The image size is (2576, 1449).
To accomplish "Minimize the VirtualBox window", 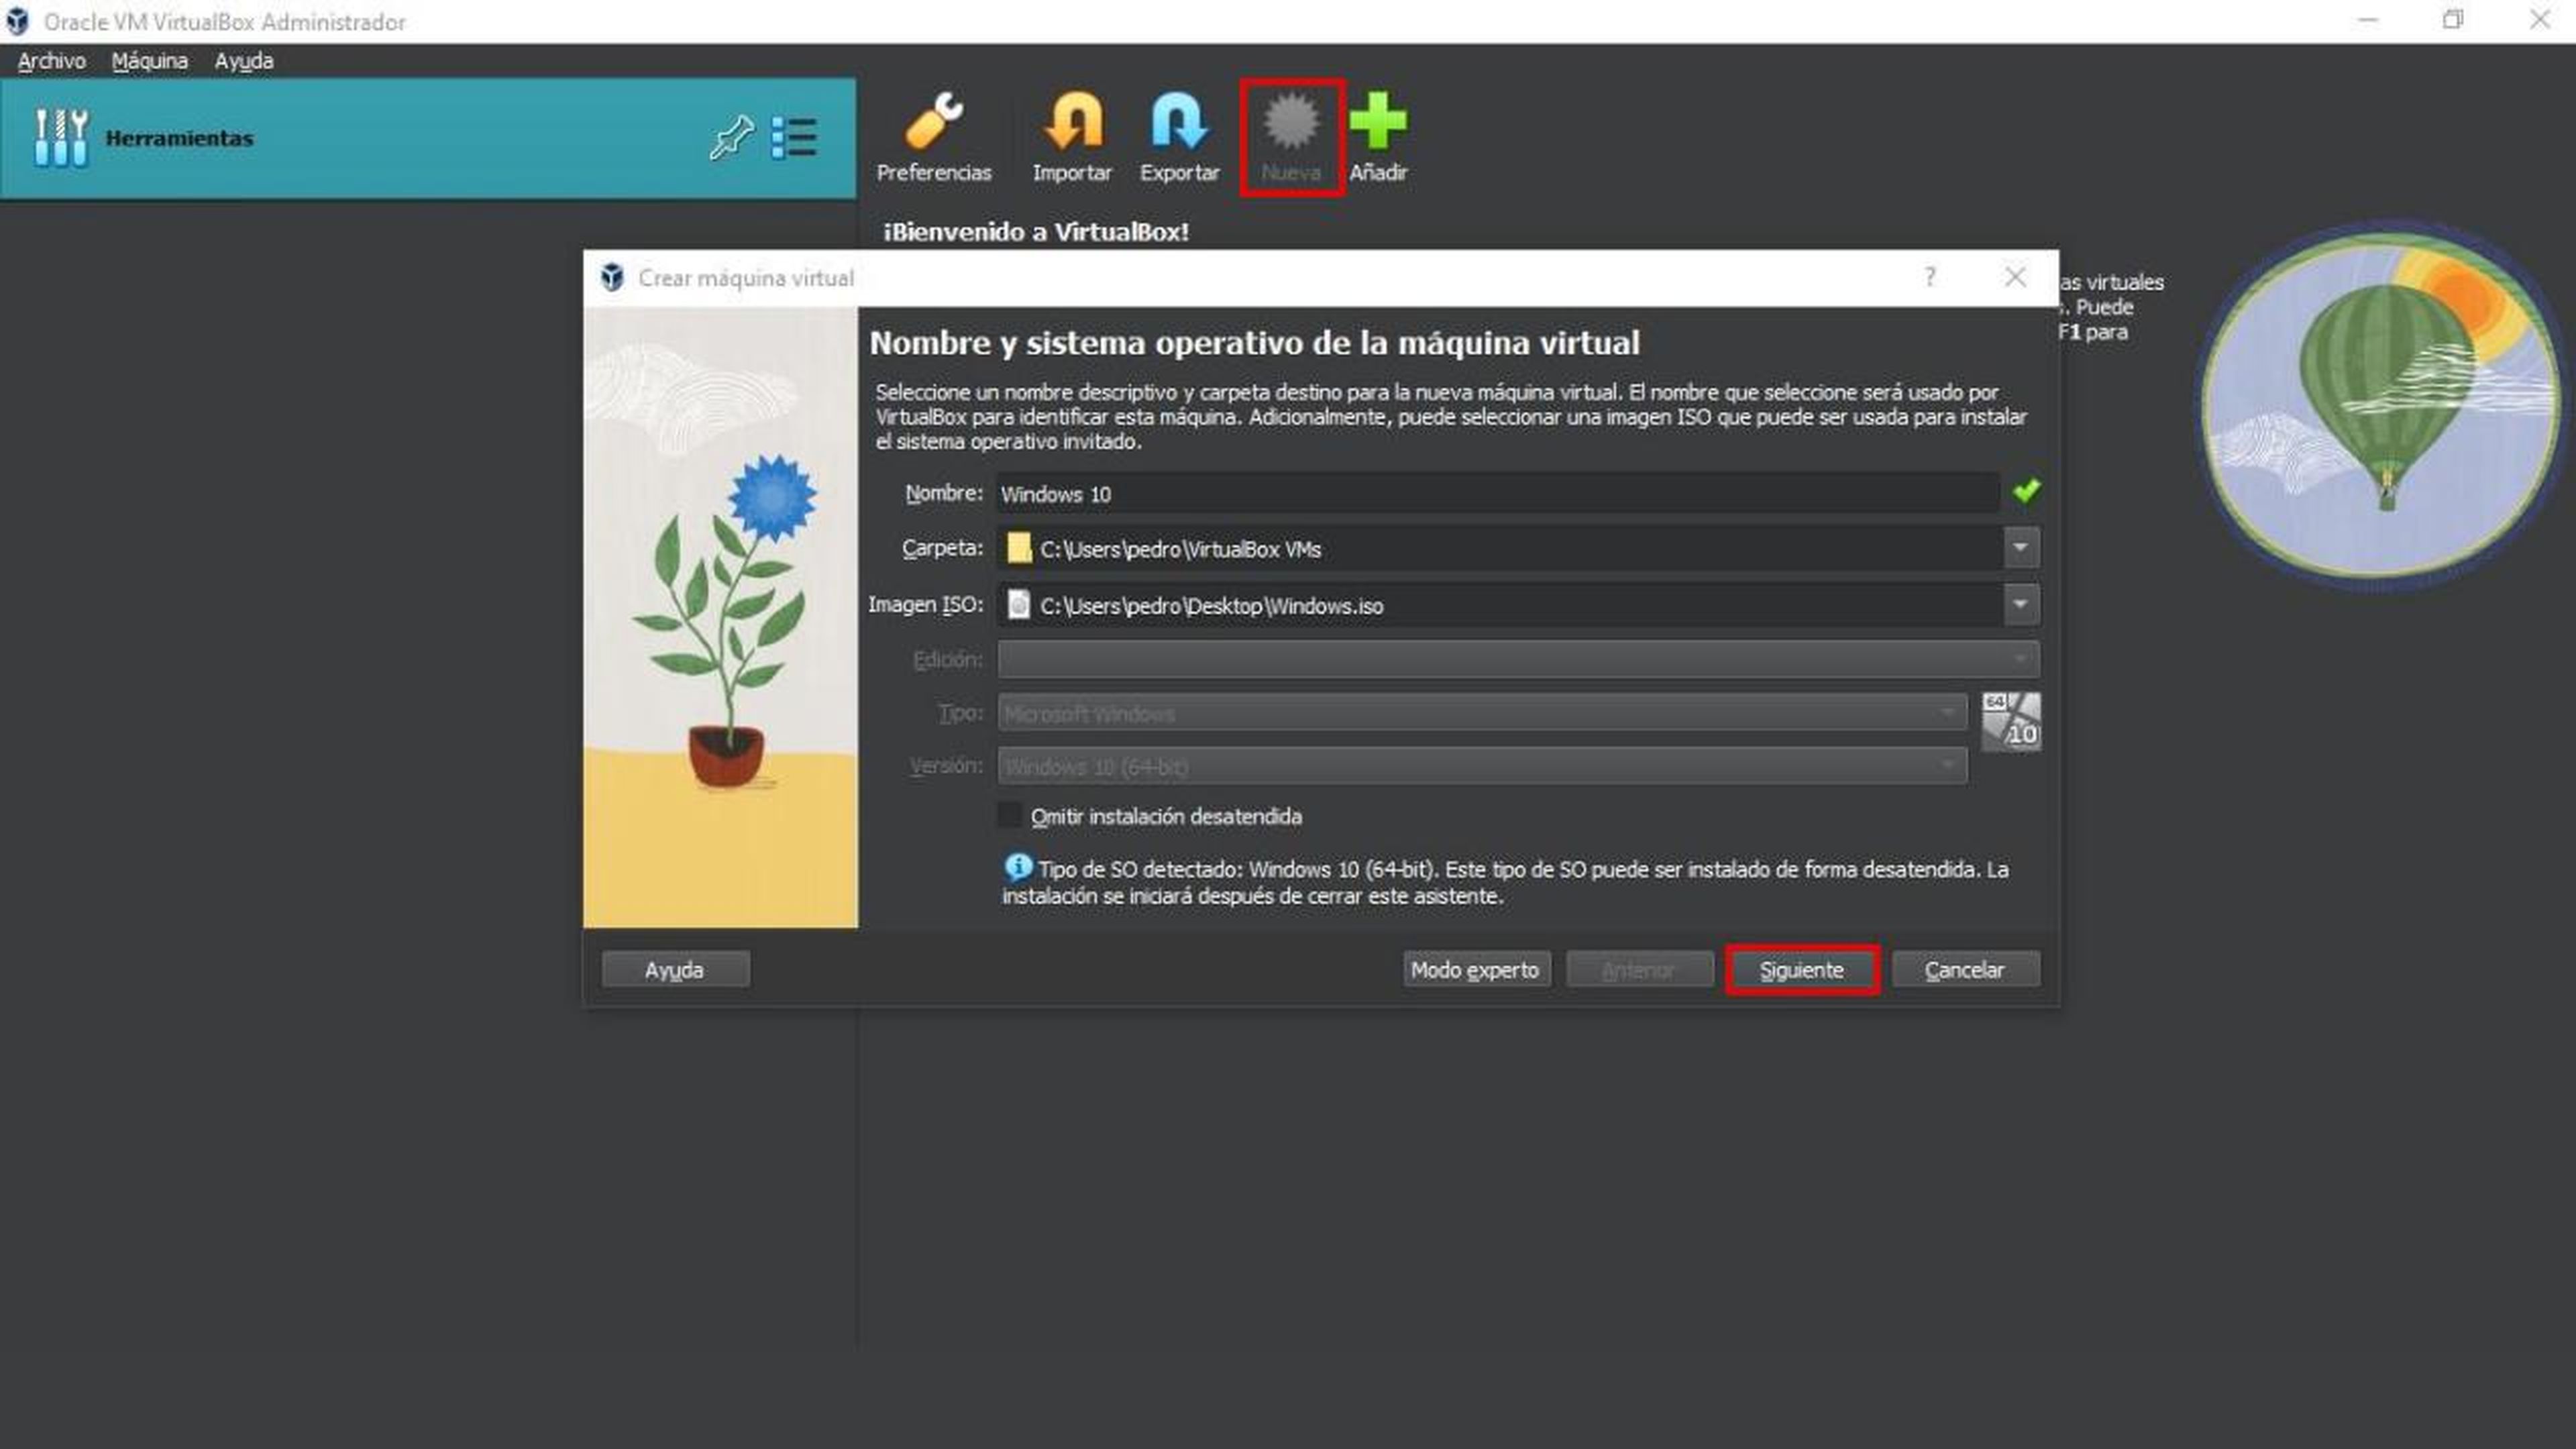I will coord(2367,20).
